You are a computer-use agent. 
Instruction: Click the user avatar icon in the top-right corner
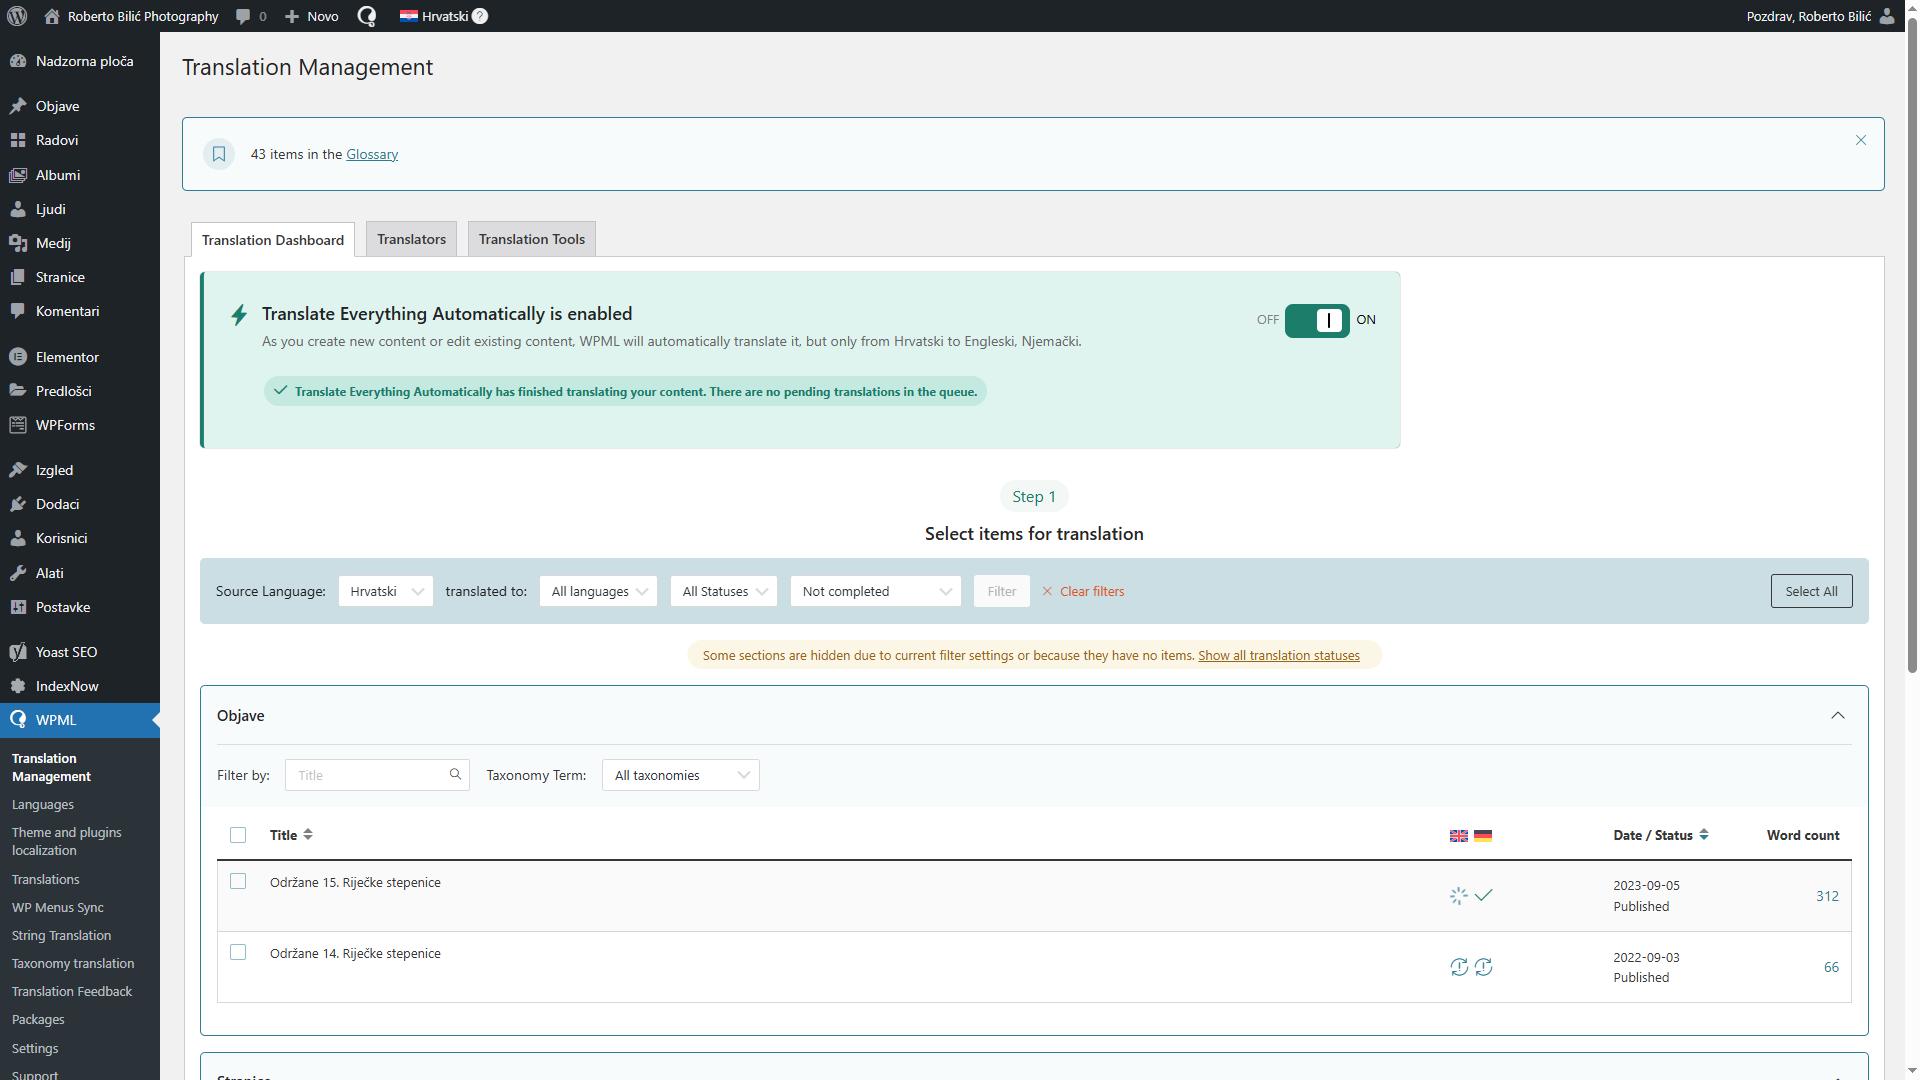click(1886, 16)
